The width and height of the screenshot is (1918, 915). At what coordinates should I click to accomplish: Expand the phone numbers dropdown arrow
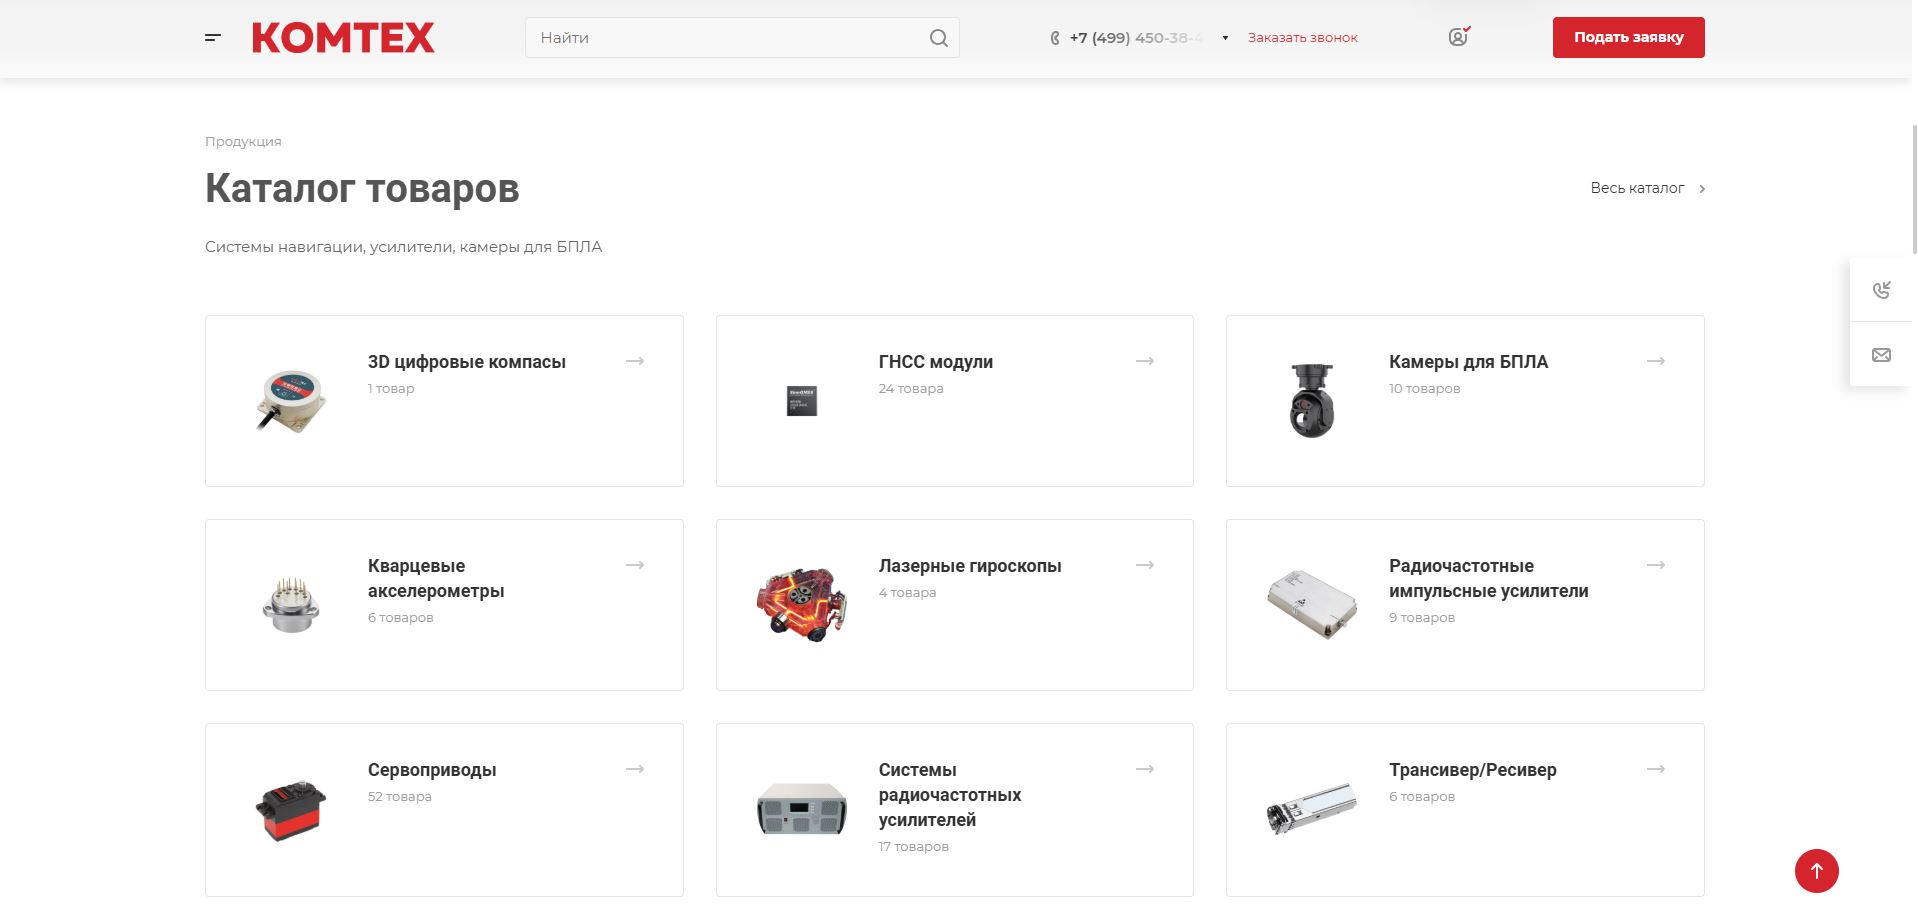[1225, 38]
